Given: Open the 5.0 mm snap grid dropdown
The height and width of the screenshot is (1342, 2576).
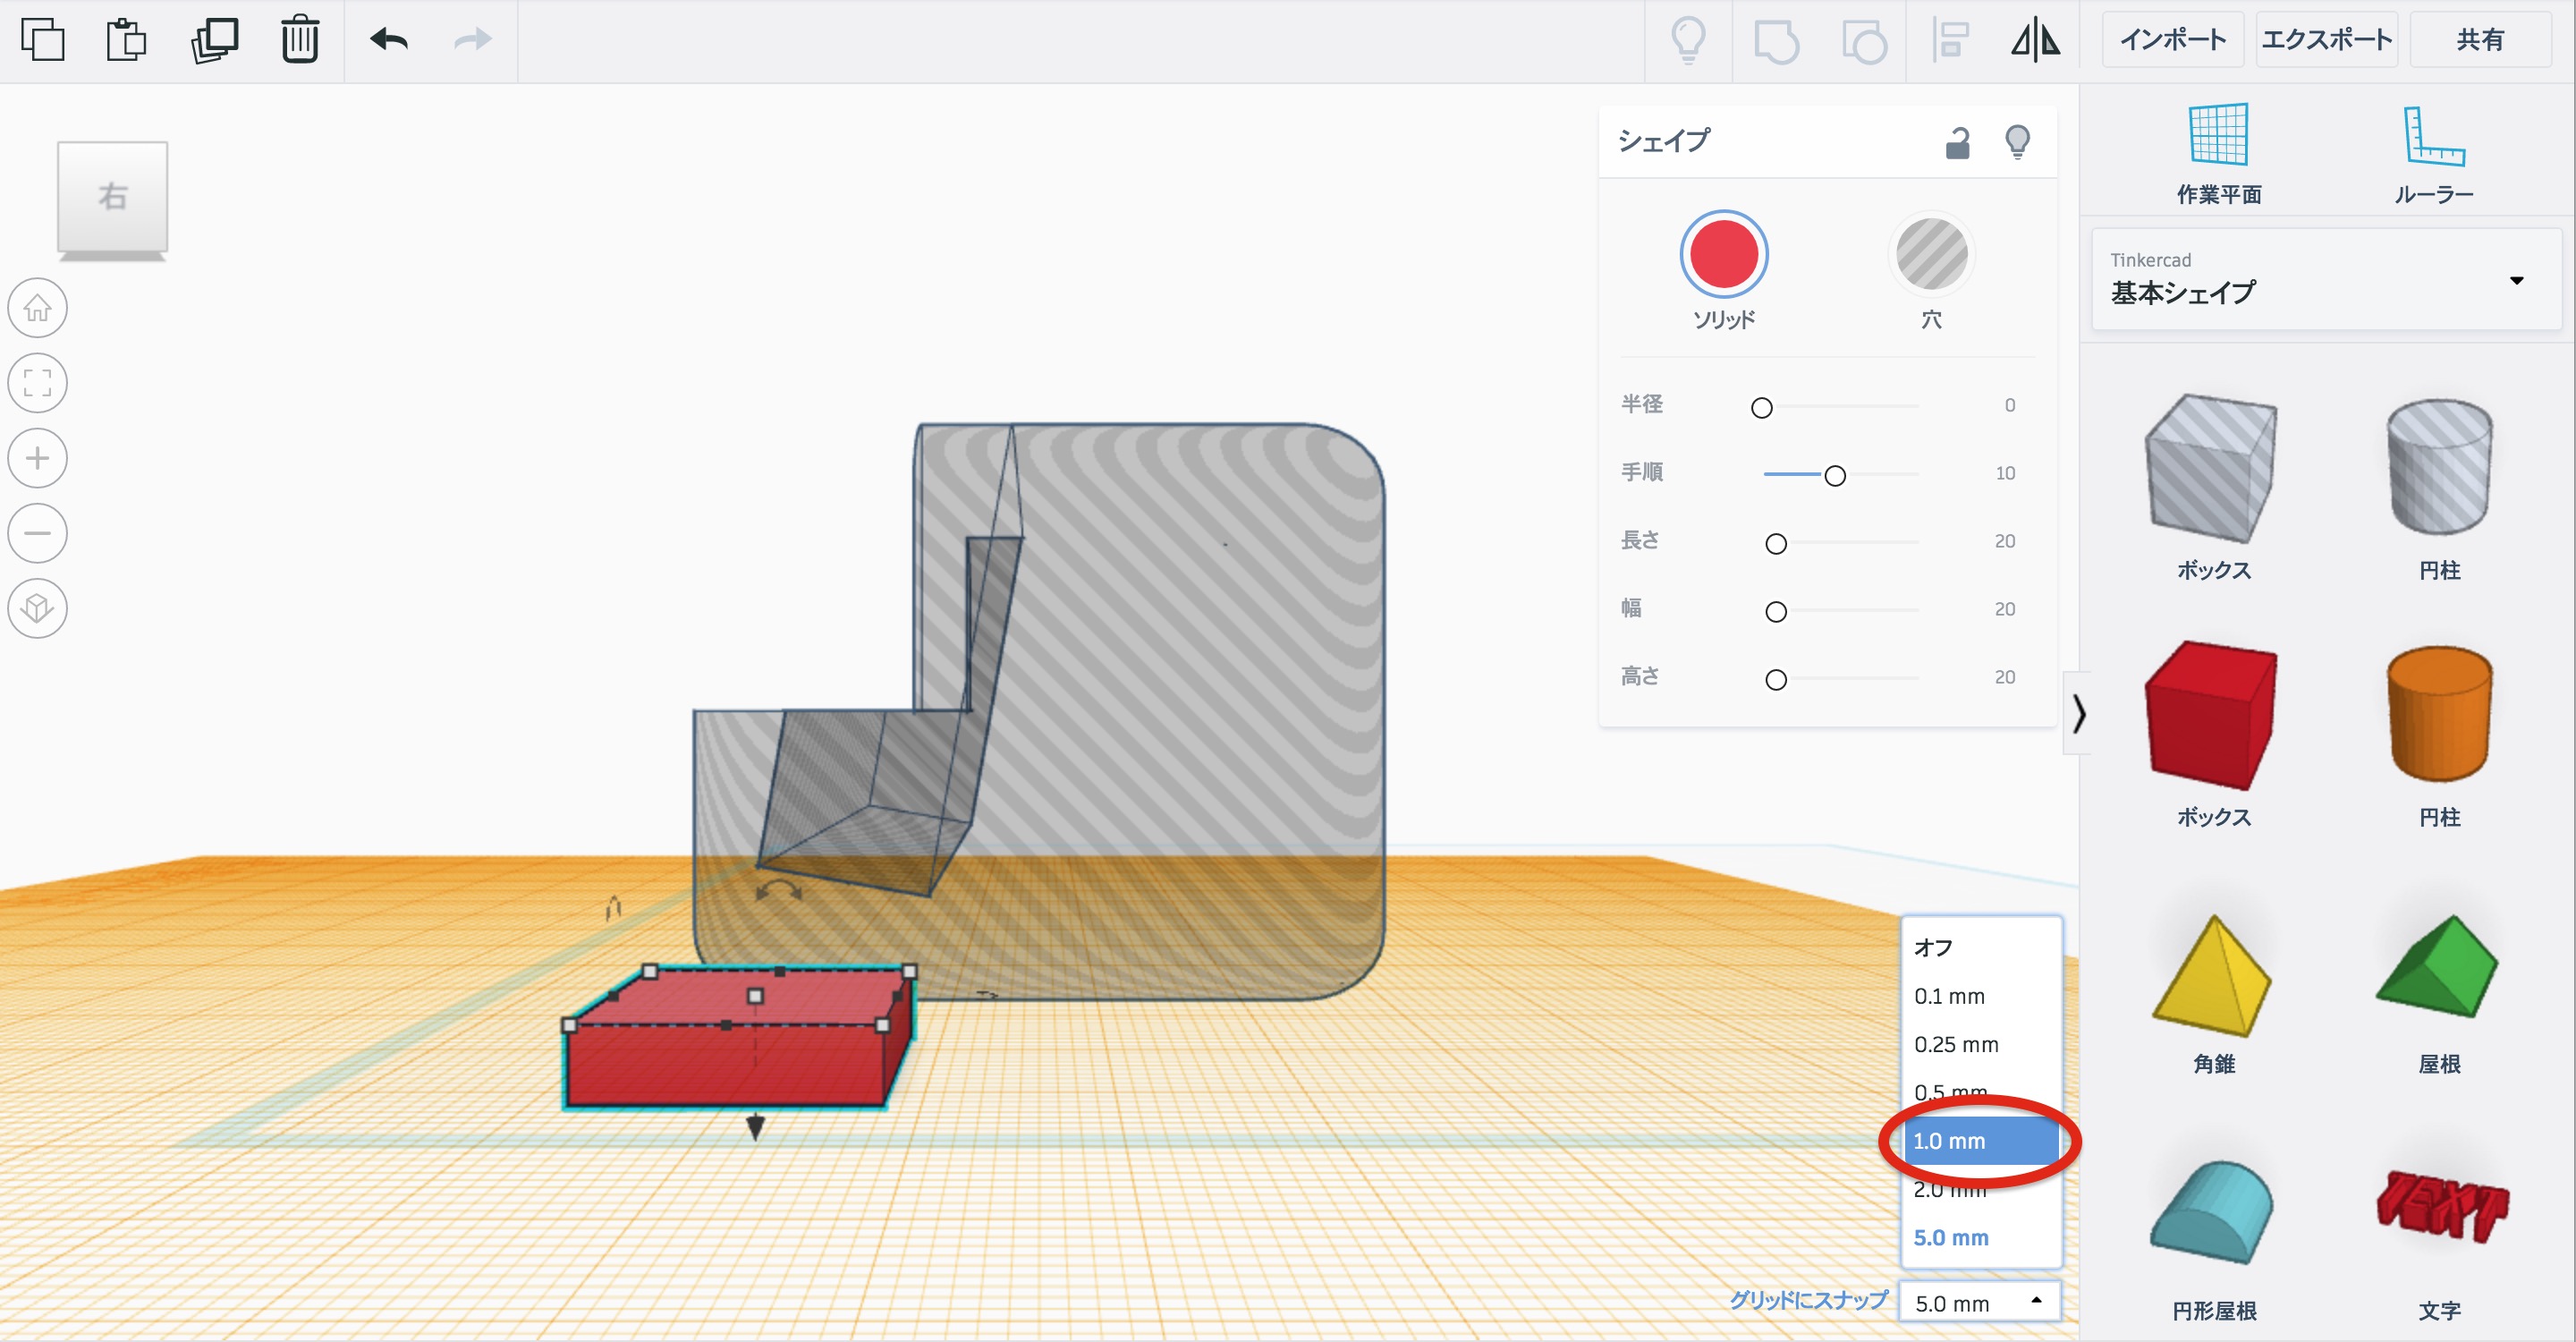Looking at the screenshot, I should 1979,1302.
